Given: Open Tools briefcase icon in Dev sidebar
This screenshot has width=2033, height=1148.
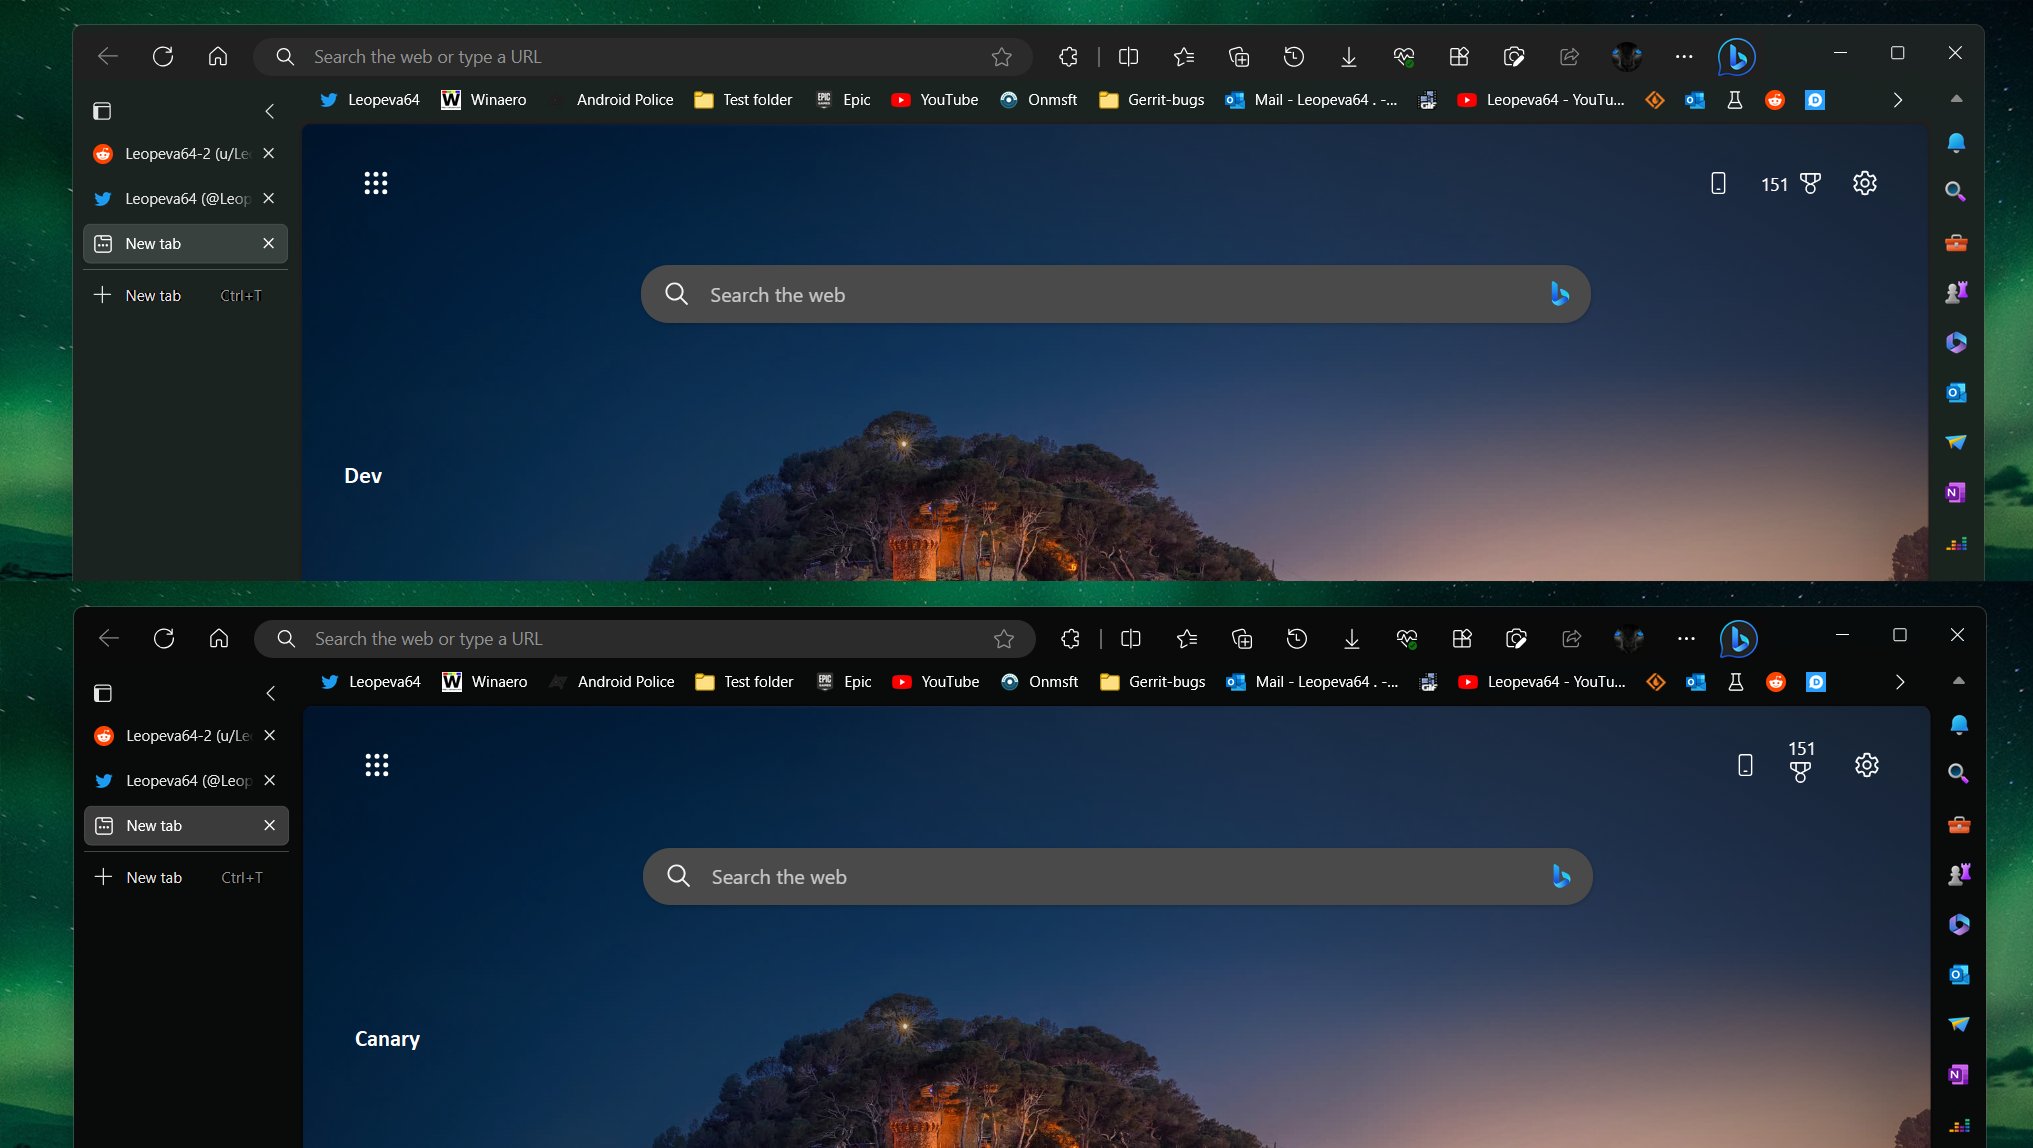Looking at the screenshot, I should [1956, 242].
